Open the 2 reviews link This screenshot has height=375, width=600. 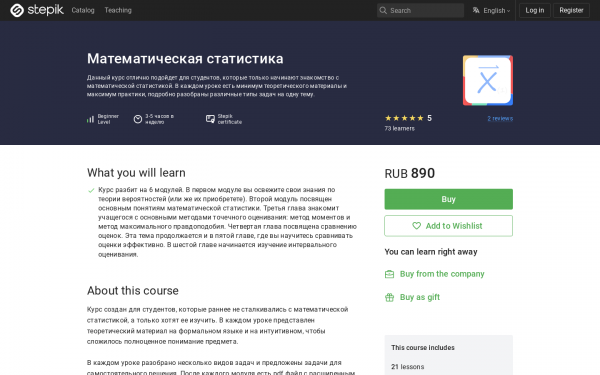point(500,119)
